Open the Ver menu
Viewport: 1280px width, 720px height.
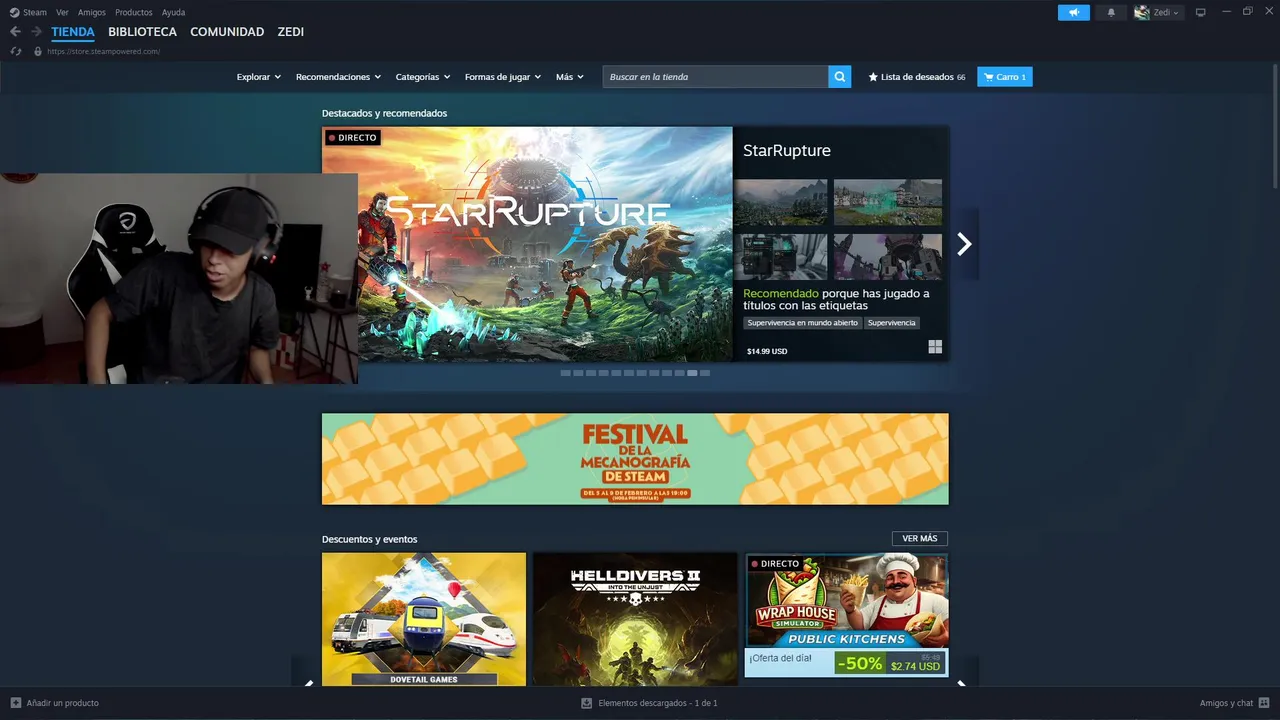click(62, 12)
